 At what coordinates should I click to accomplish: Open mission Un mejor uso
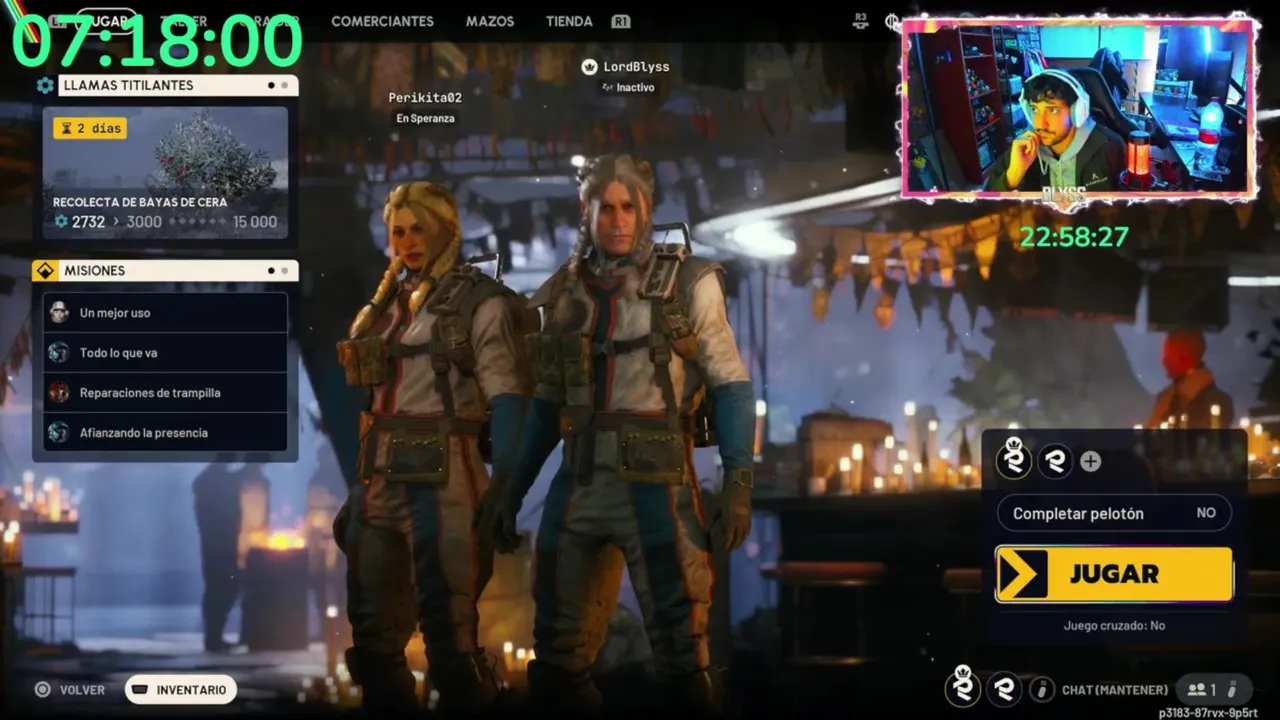coord(165,313)
